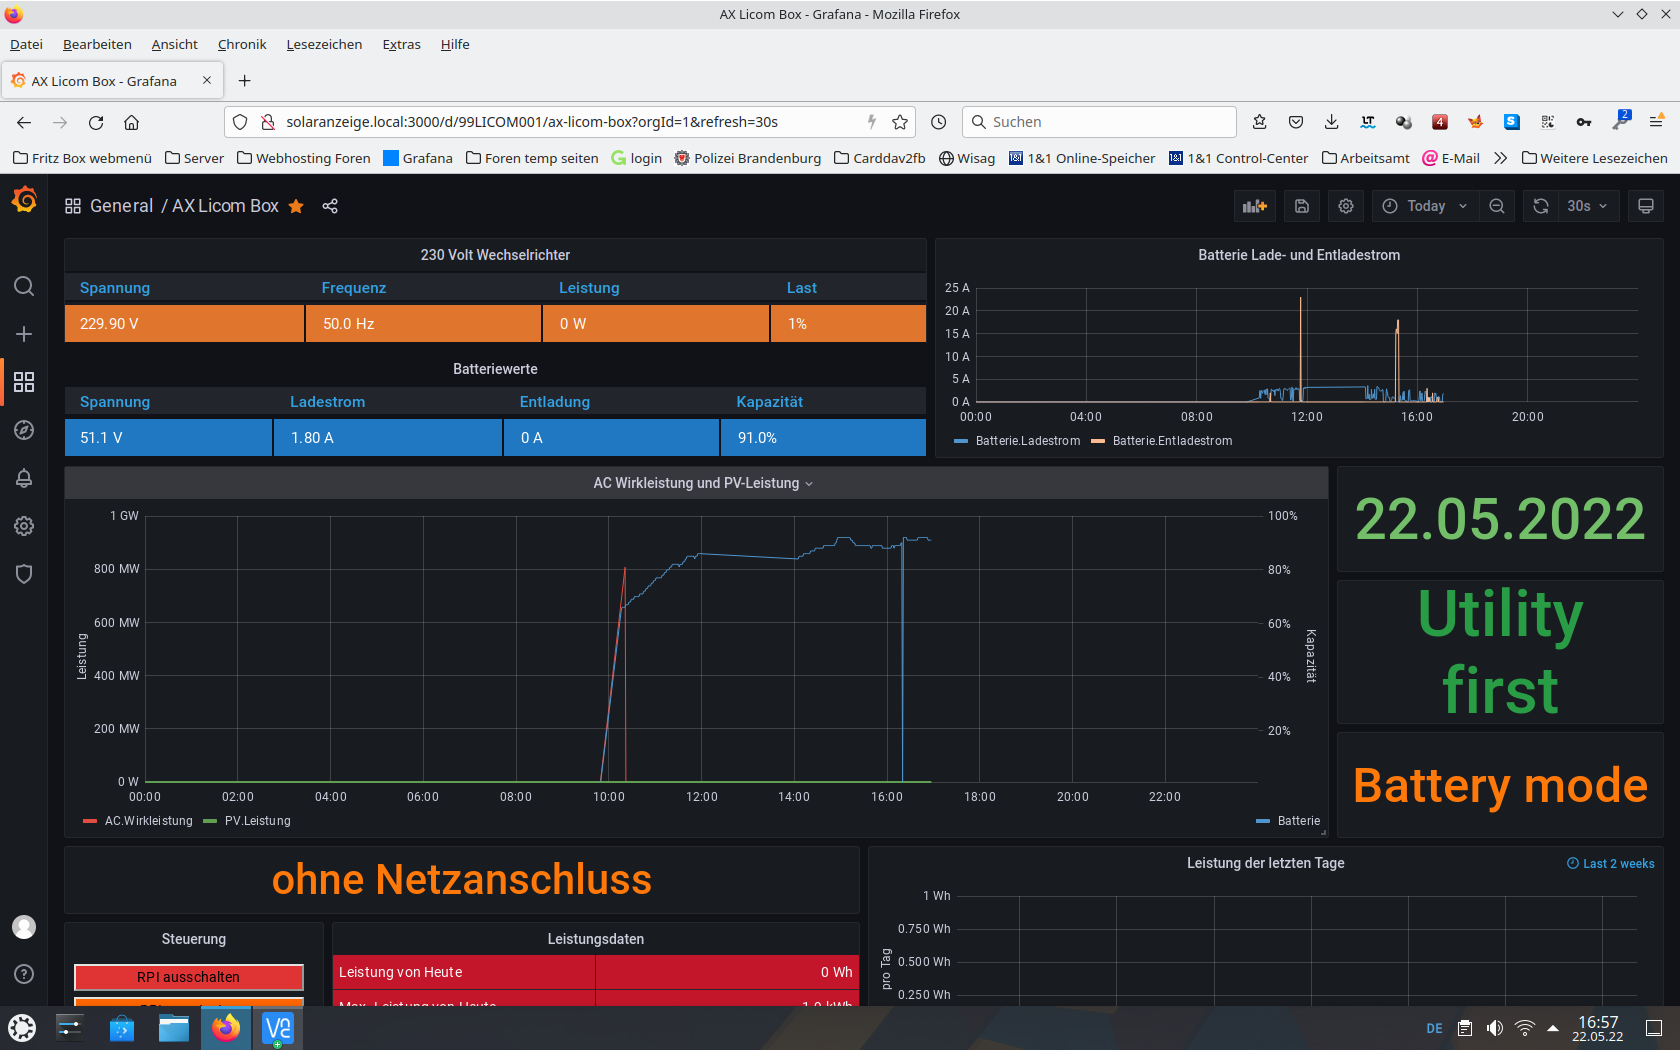Open the Grafana bookmark in the bookmarks bar
Viewport: 1680px width, 1050px height.
tap(418, 158)
